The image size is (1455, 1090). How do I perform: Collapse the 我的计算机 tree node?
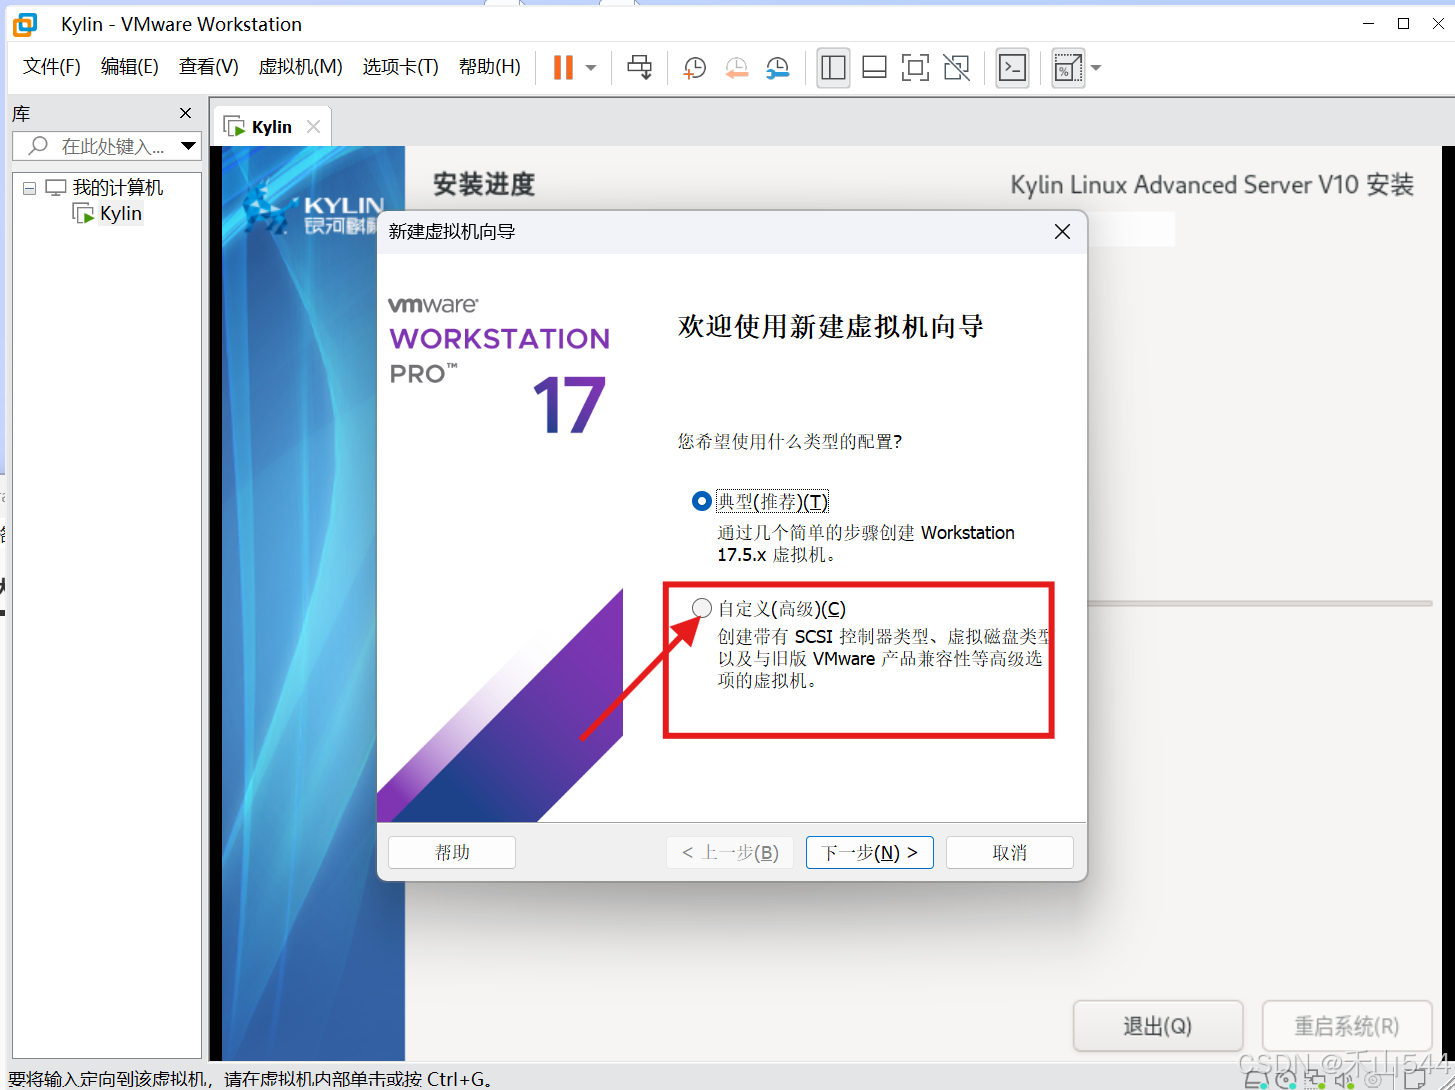click(29, 188)
